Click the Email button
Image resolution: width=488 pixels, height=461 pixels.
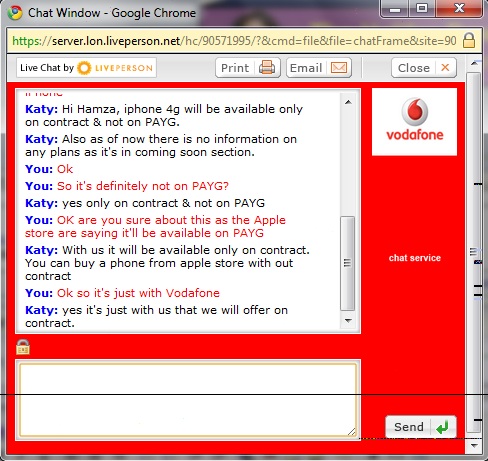point(319,68)
